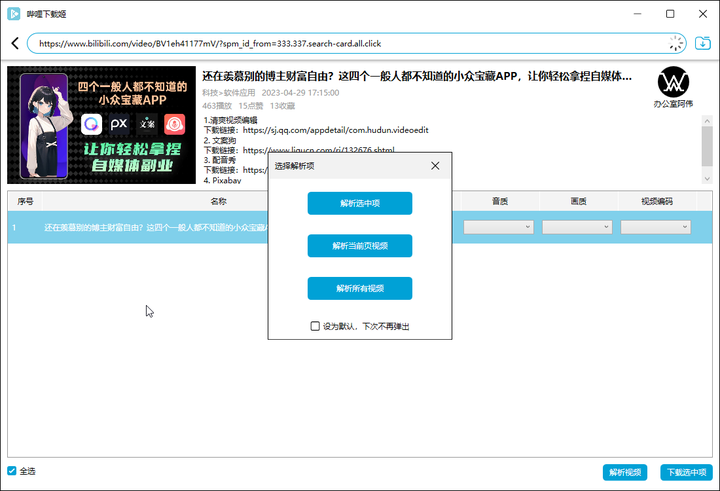Viewport: 720px width, 491px height.
Task: Open 办公室阿伟 uploader avatar
Action: click(673, 82)
